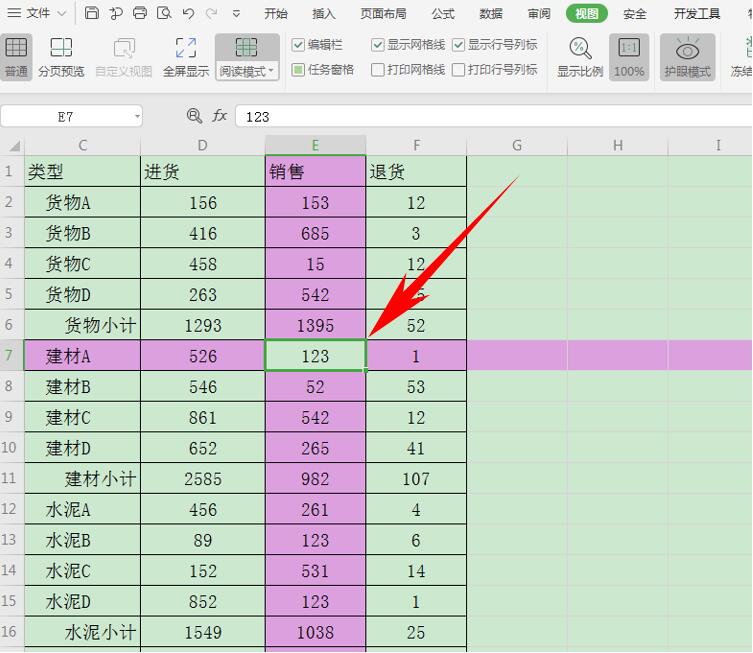Select the 进货 header cell
The height and width of the screenshot is (653, 753).
click(x=203, y=171)
